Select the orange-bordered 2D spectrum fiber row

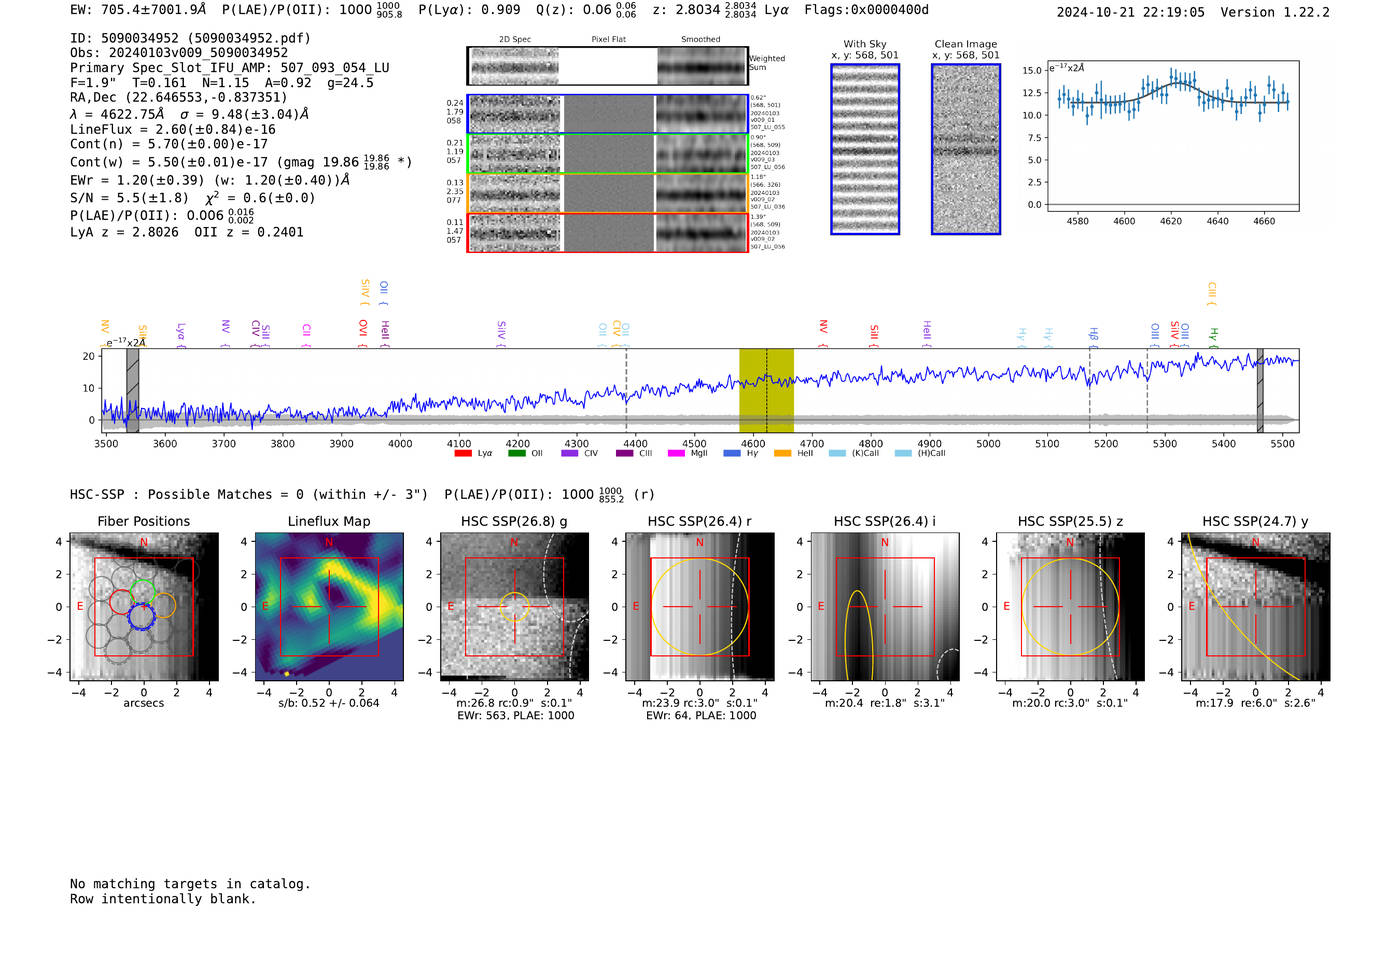[x=608, y=193]
